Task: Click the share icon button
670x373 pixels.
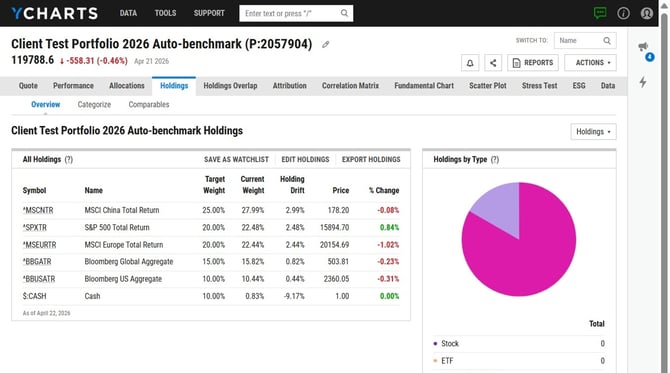Action: 493,63
